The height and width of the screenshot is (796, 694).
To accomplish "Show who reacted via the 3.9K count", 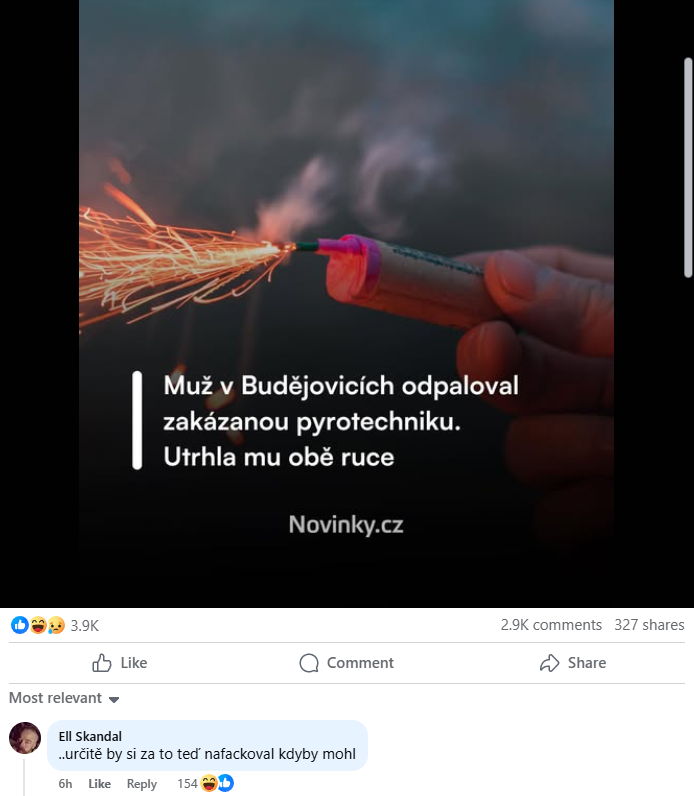I will 84,625.
